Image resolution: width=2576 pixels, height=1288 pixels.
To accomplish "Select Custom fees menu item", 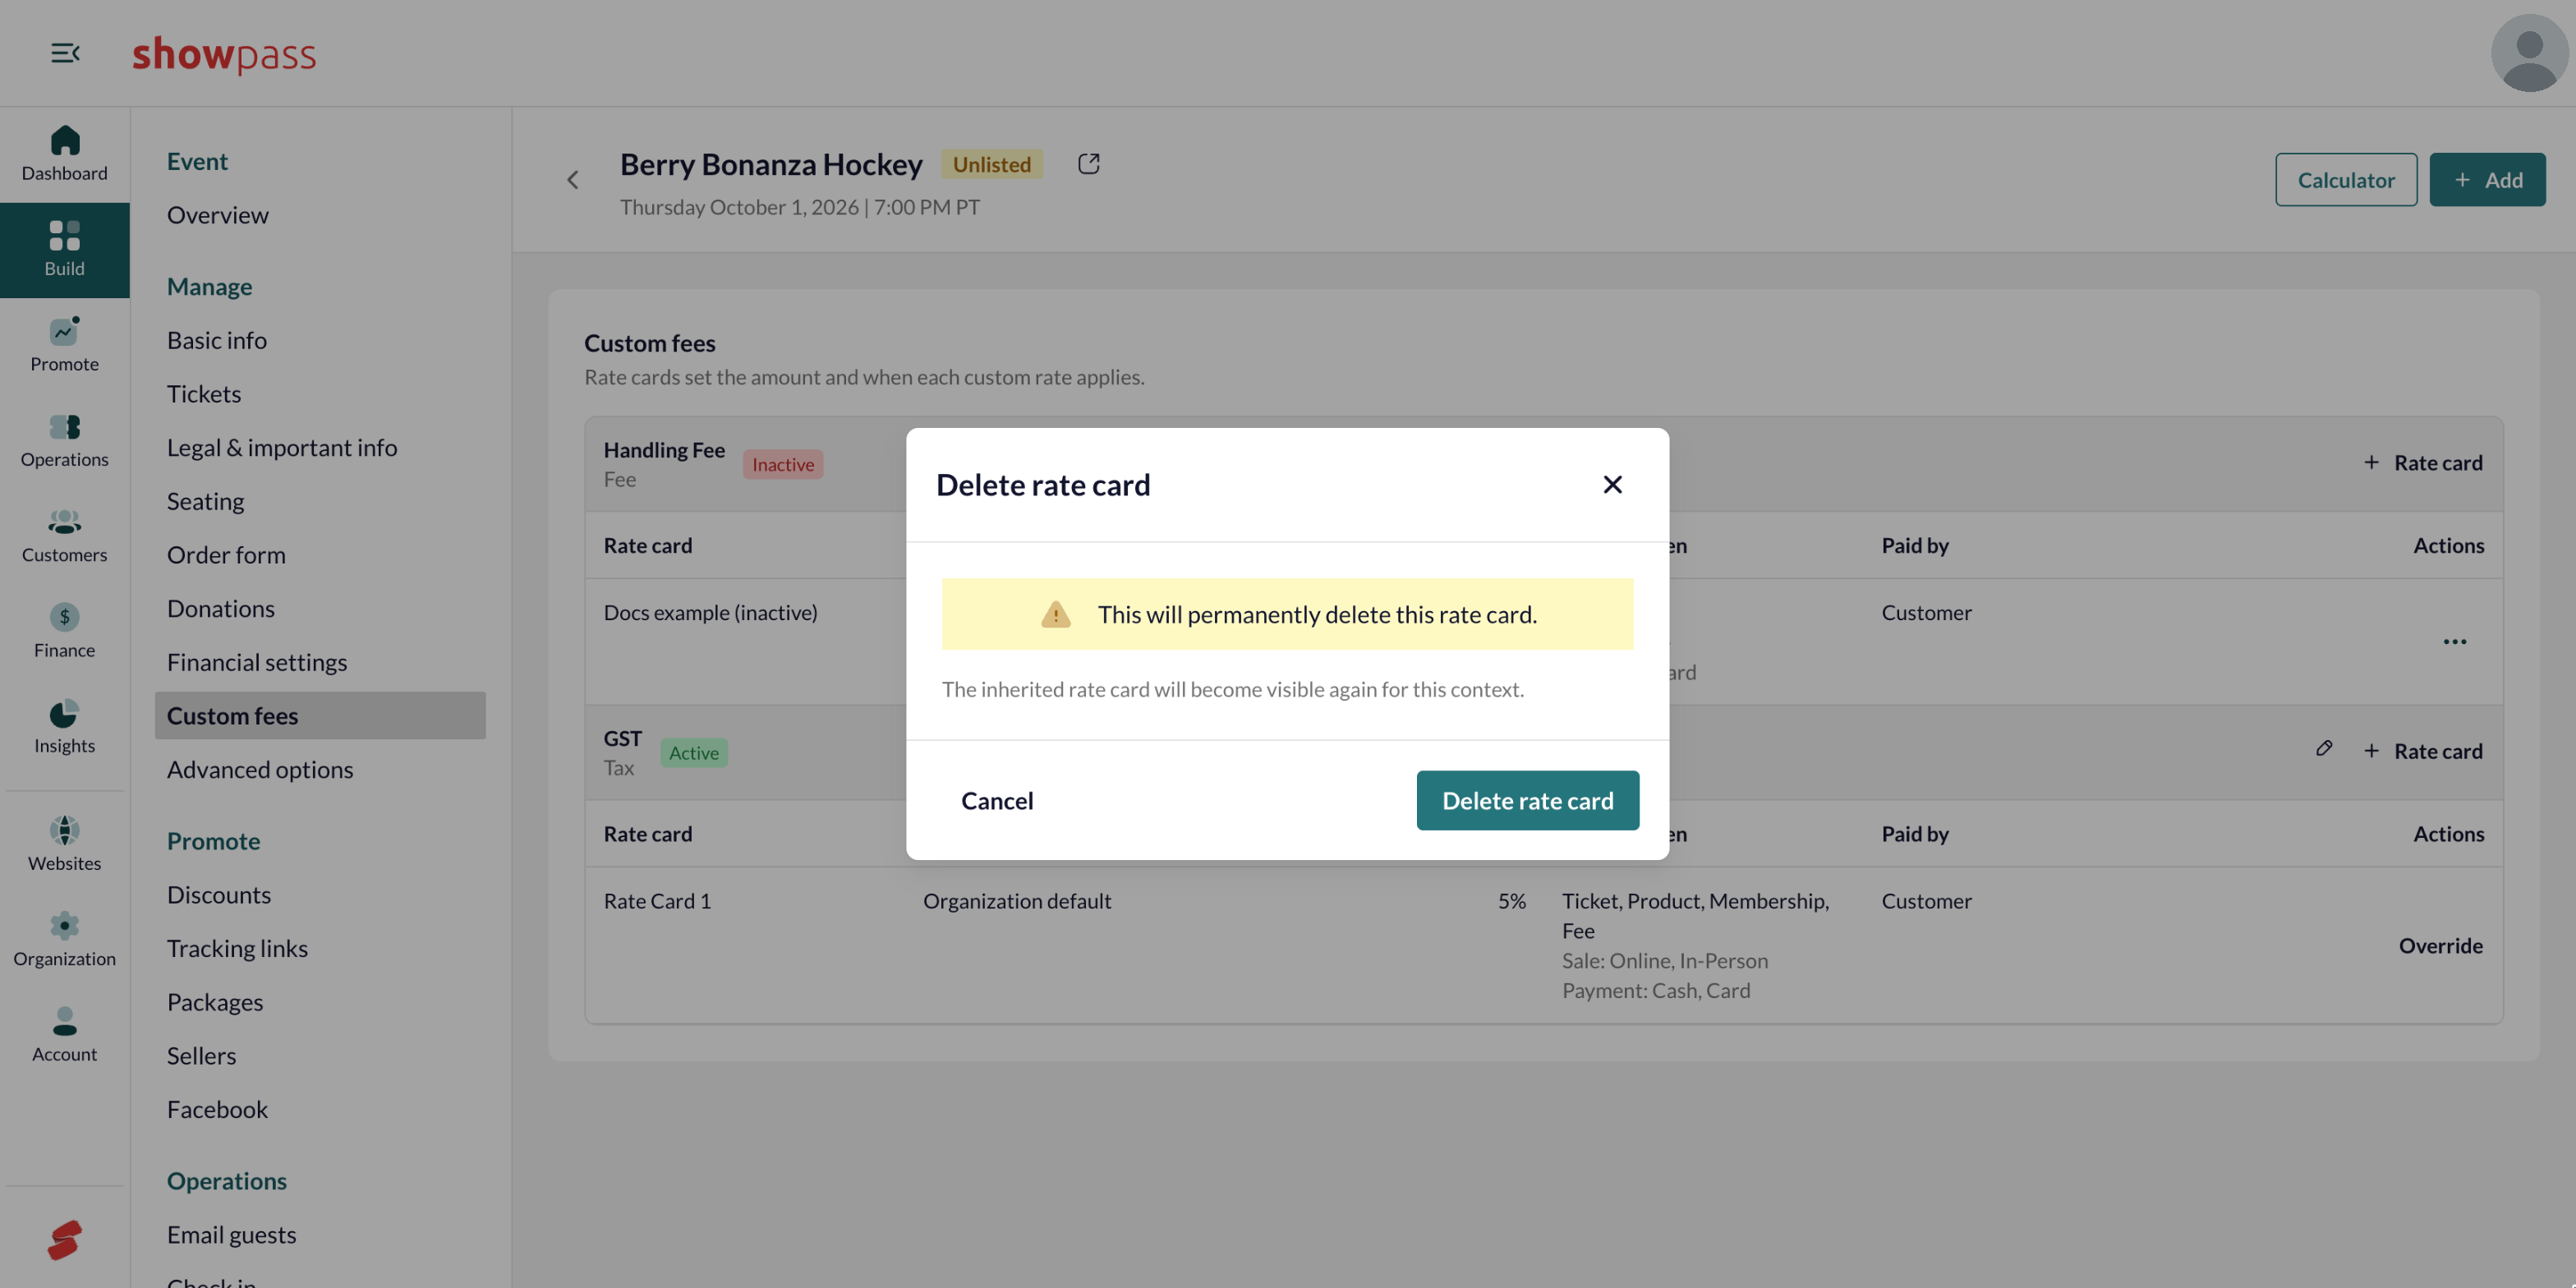I will (x=320, y=716).
